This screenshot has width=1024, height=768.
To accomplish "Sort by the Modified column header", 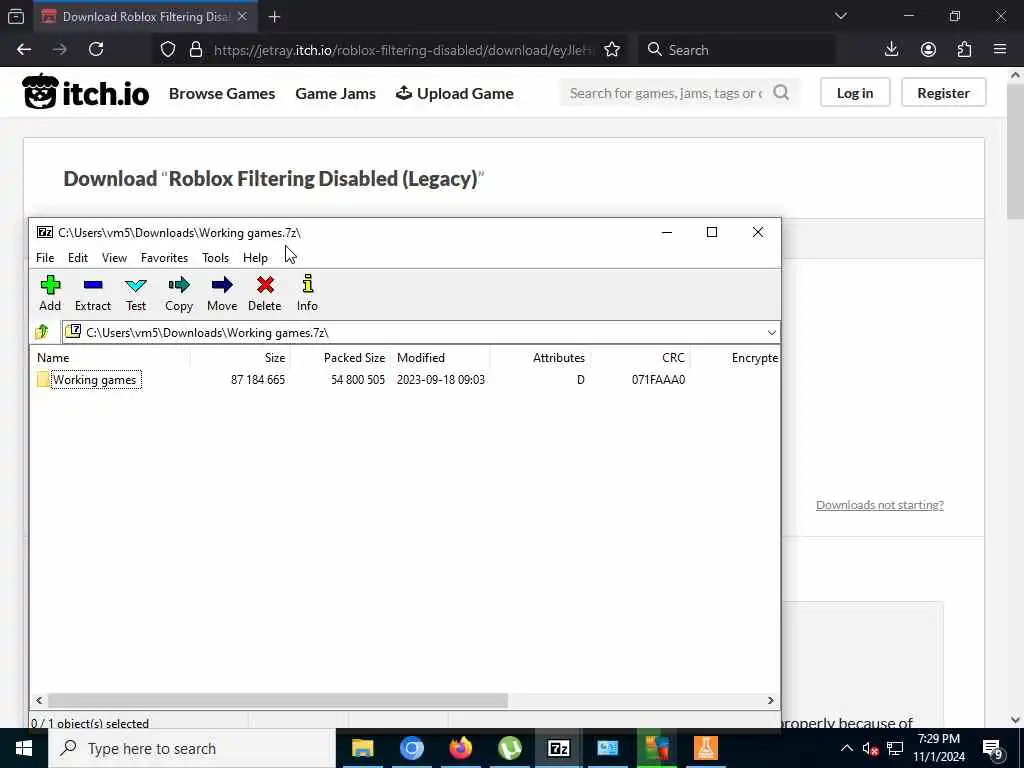I will 421,358.
